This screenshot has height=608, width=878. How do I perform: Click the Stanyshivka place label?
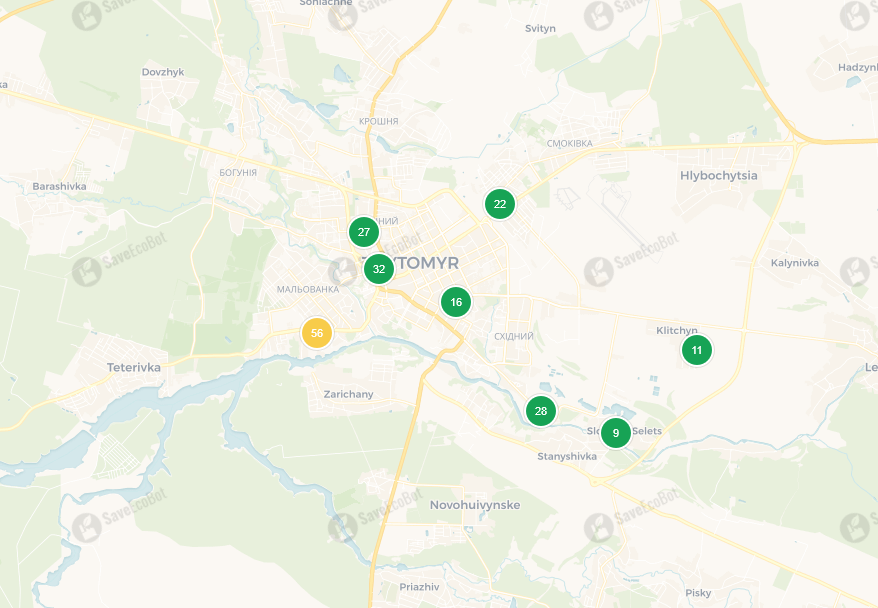coord(567,456)
